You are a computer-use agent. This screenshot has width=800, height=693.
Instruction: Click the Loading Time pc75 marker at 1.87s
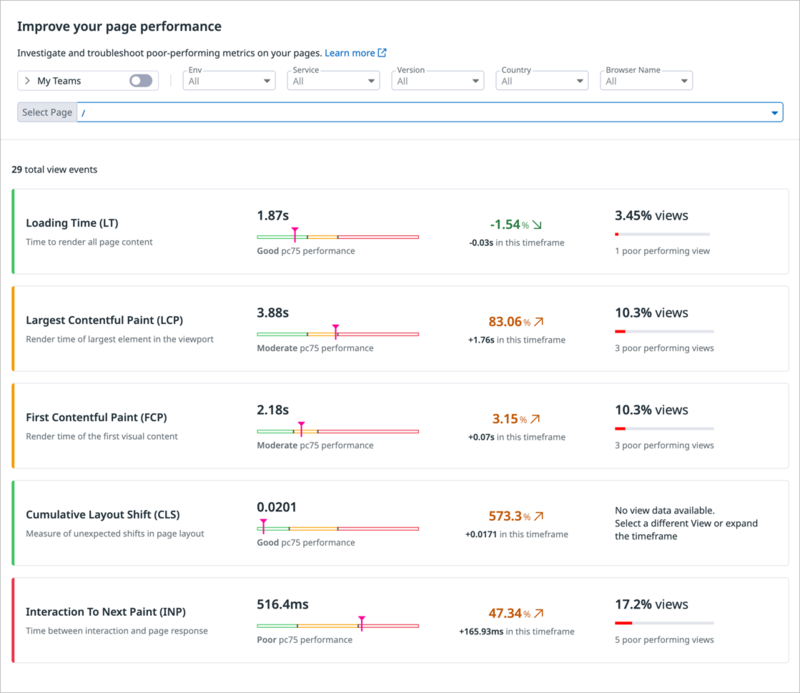point(295,234)
